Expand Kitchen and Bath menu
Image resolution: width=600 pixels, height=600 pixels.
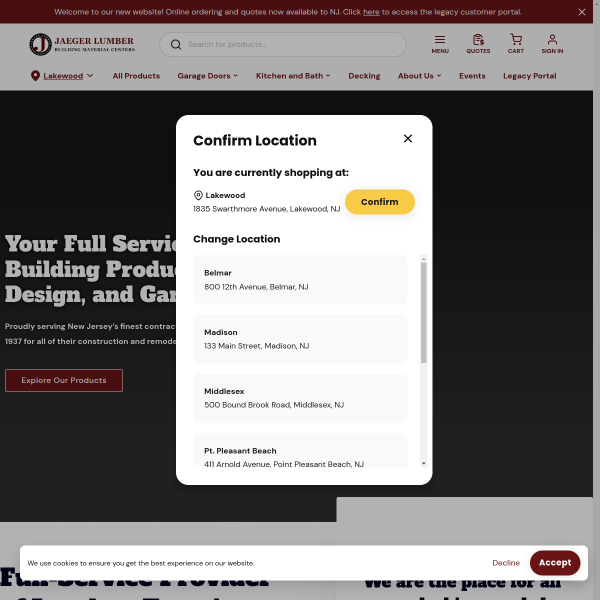[x=293, y=76]
